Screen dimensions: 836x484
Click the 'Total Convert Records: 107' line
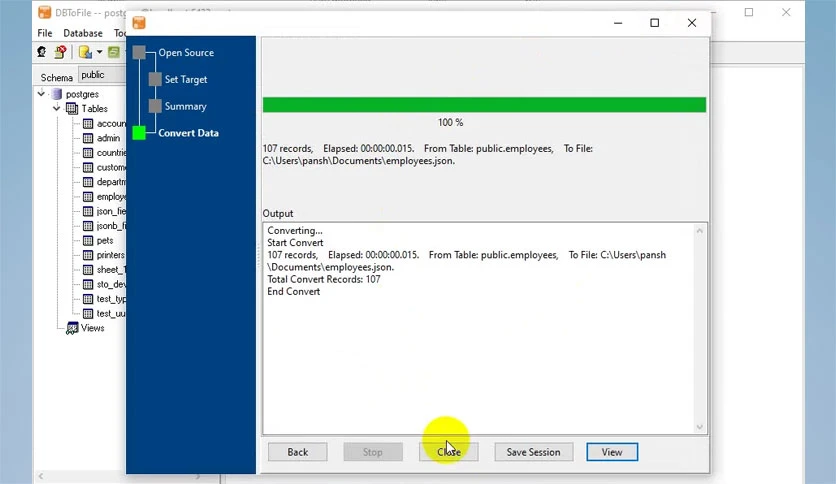pyautogui.click(x=324, y=279)
